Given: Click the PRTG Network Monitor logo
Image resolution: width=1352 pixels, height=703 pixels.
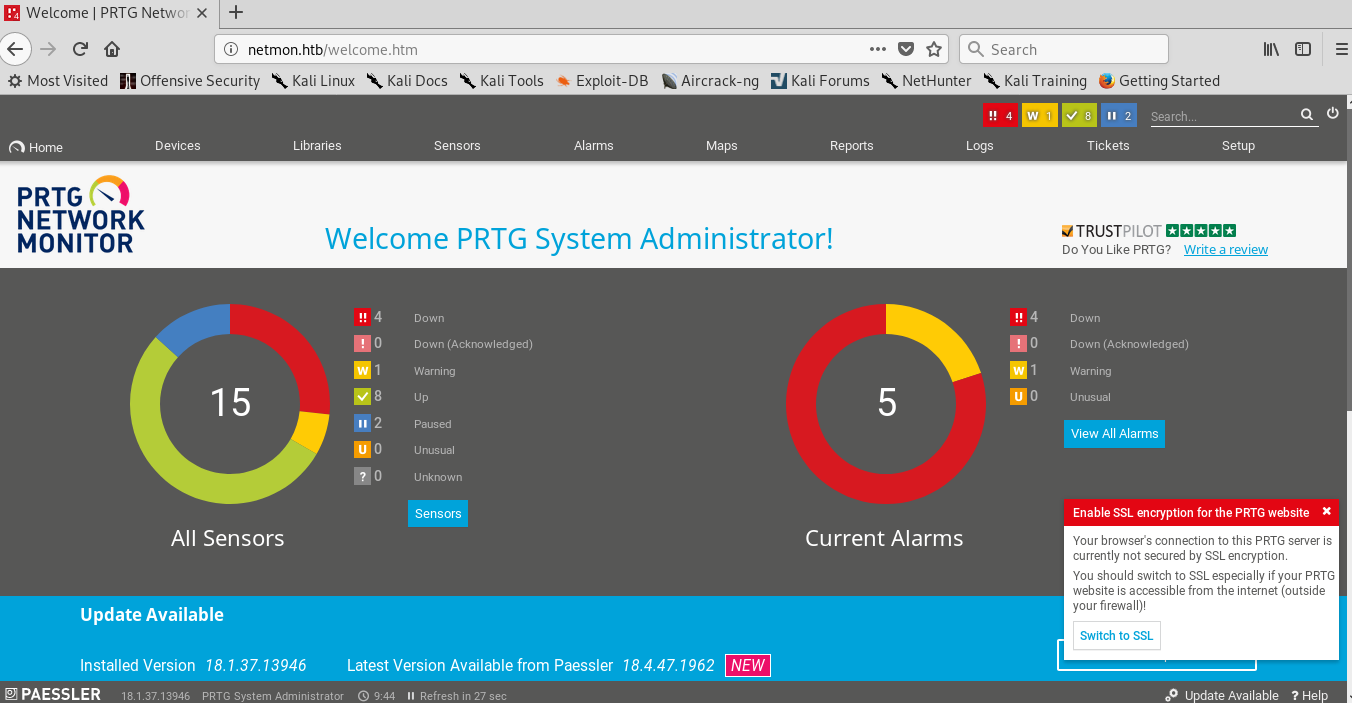Looking at the screenshot, I should pyautogui.click(x=81, y=215).
